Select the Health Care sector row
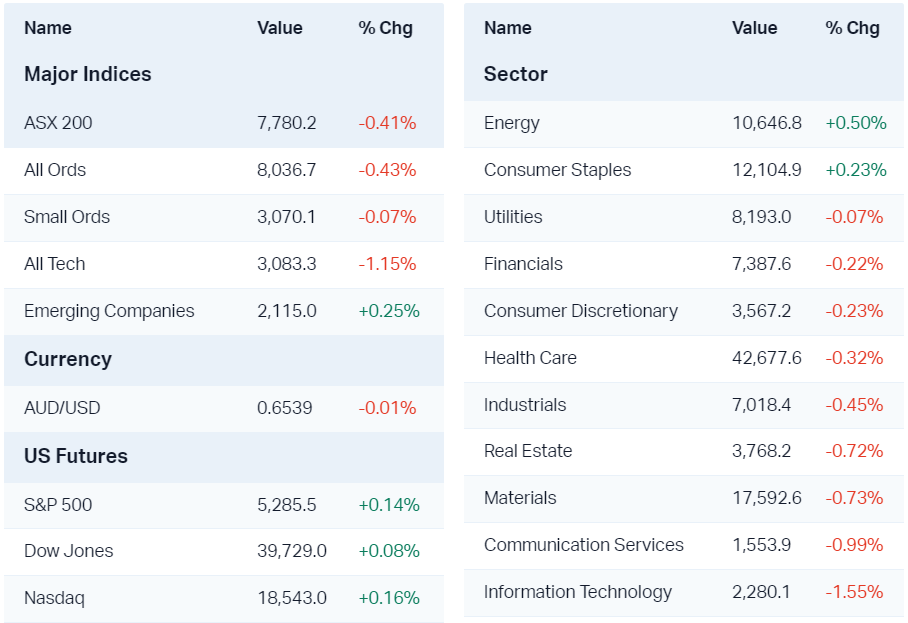This screenshot has height=623, width=908. pyautogui.click(x=530, y=358)
